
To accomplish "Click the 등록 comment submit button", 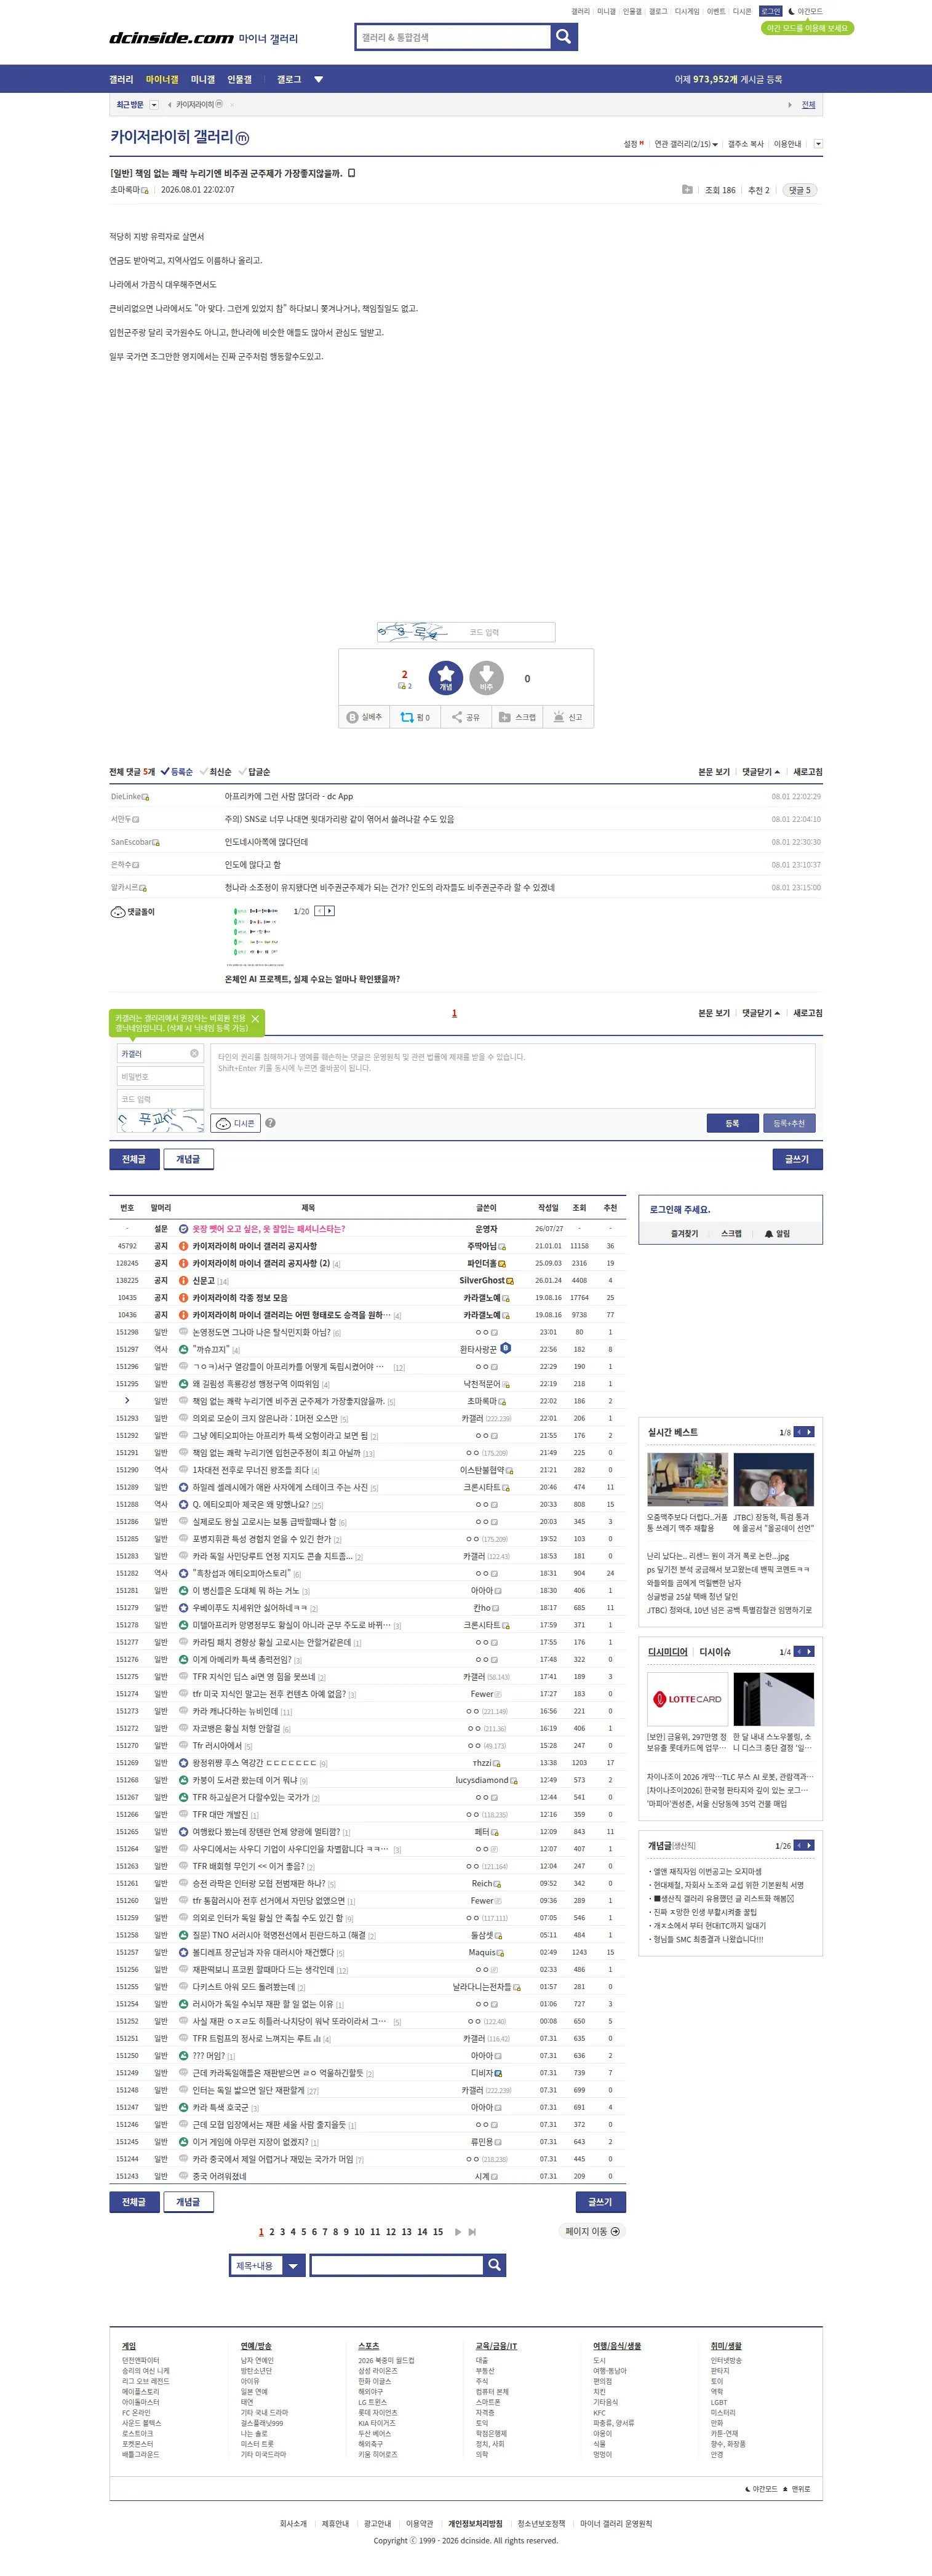I will point(732,1123).
